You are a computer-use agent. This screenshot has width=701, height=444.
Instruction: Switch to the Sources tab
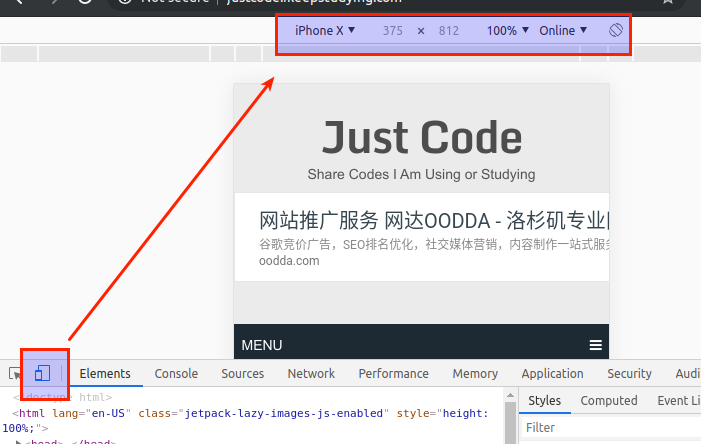coord(243,373)
